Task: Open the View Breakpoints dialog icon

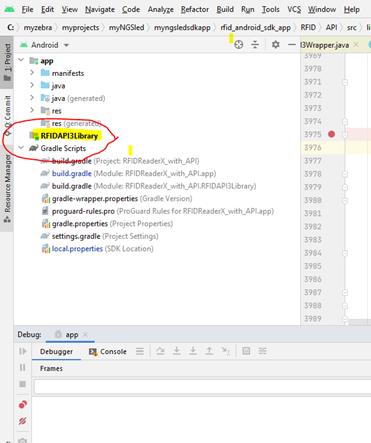Action: (23, 405)
